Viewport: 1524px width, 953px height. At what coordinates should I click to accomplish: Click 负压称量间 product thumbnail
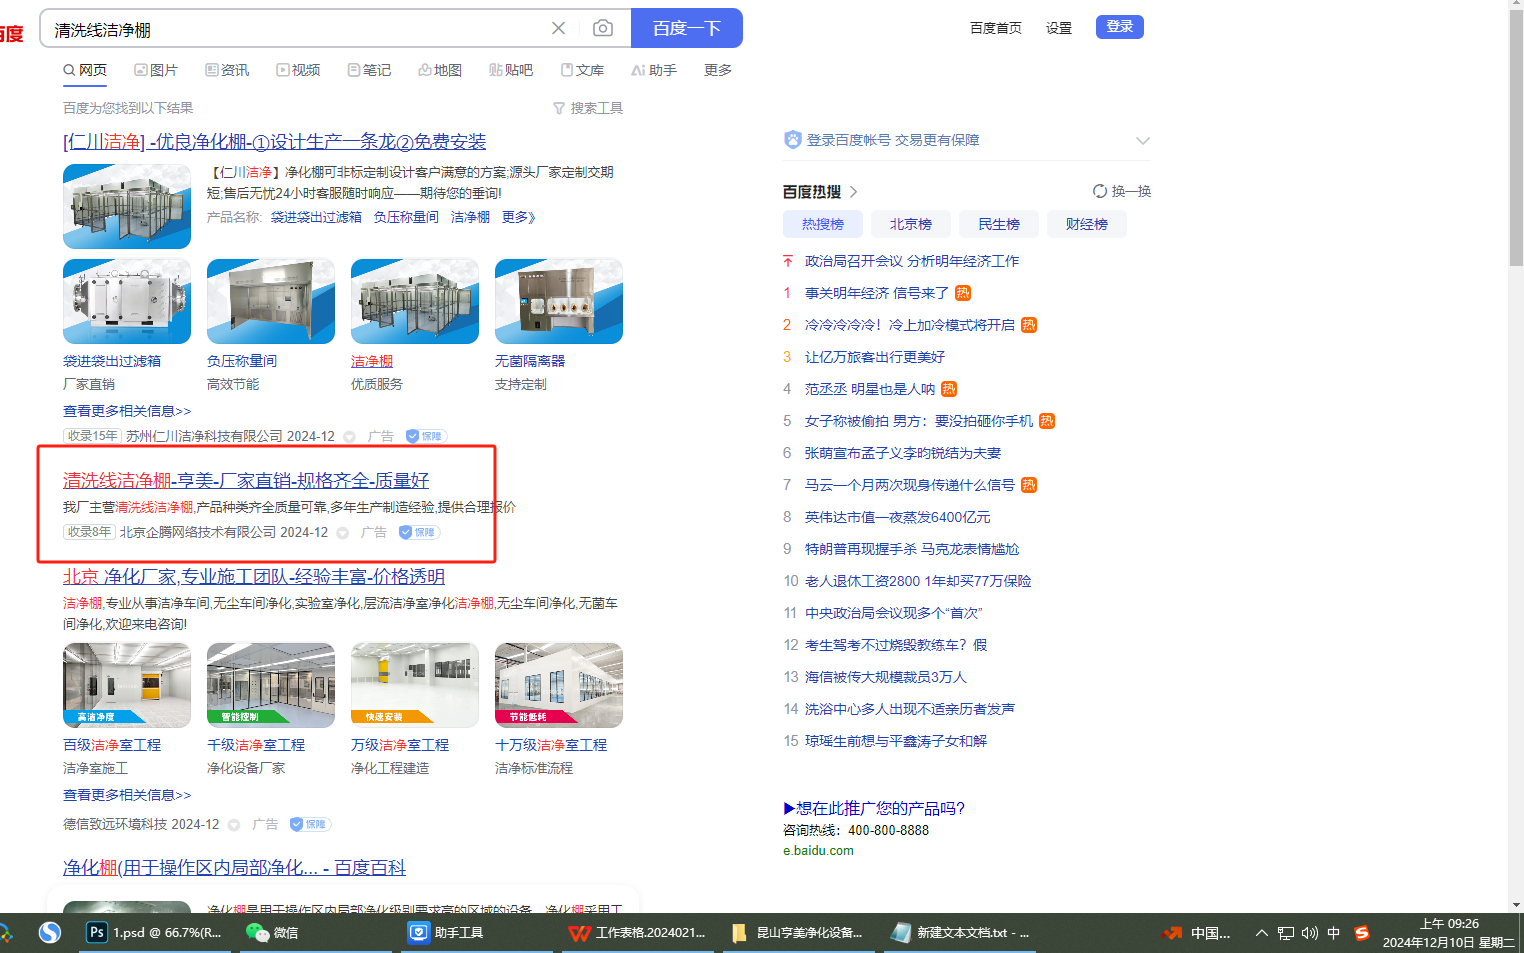click(271, 301)
